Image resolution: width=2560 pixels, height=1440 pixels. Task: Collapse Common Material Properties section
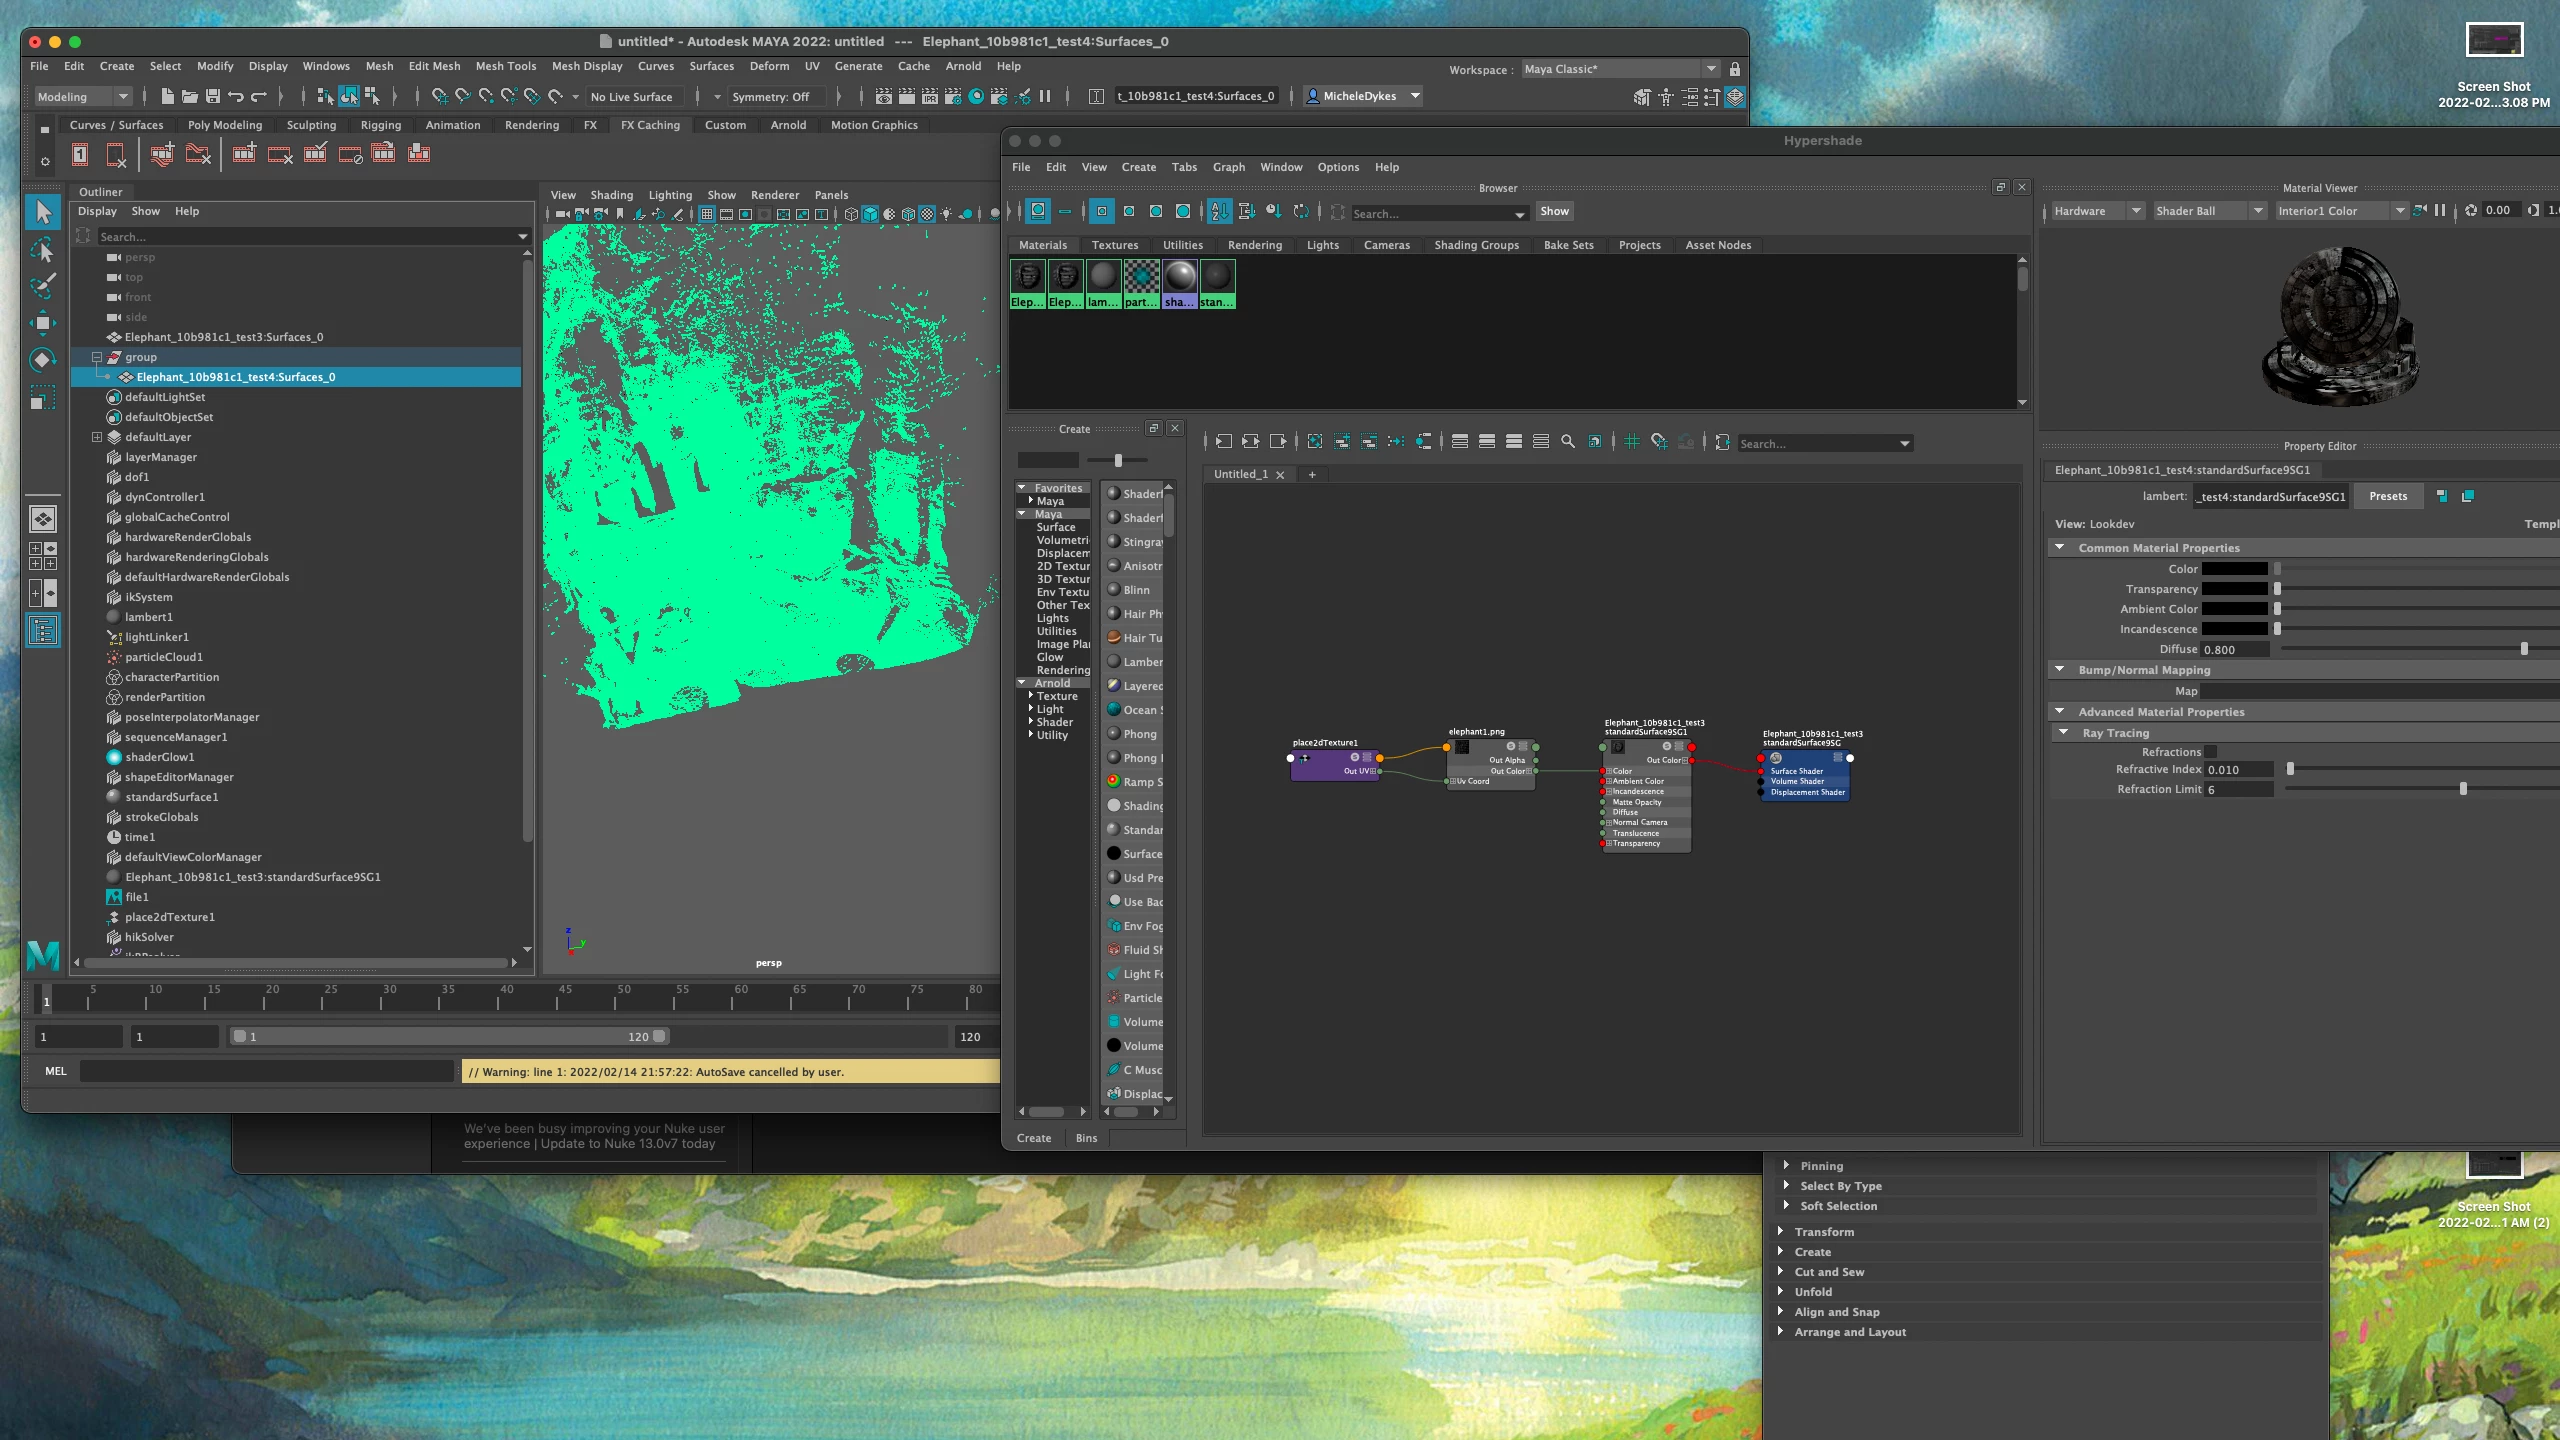pos(2060,548)
